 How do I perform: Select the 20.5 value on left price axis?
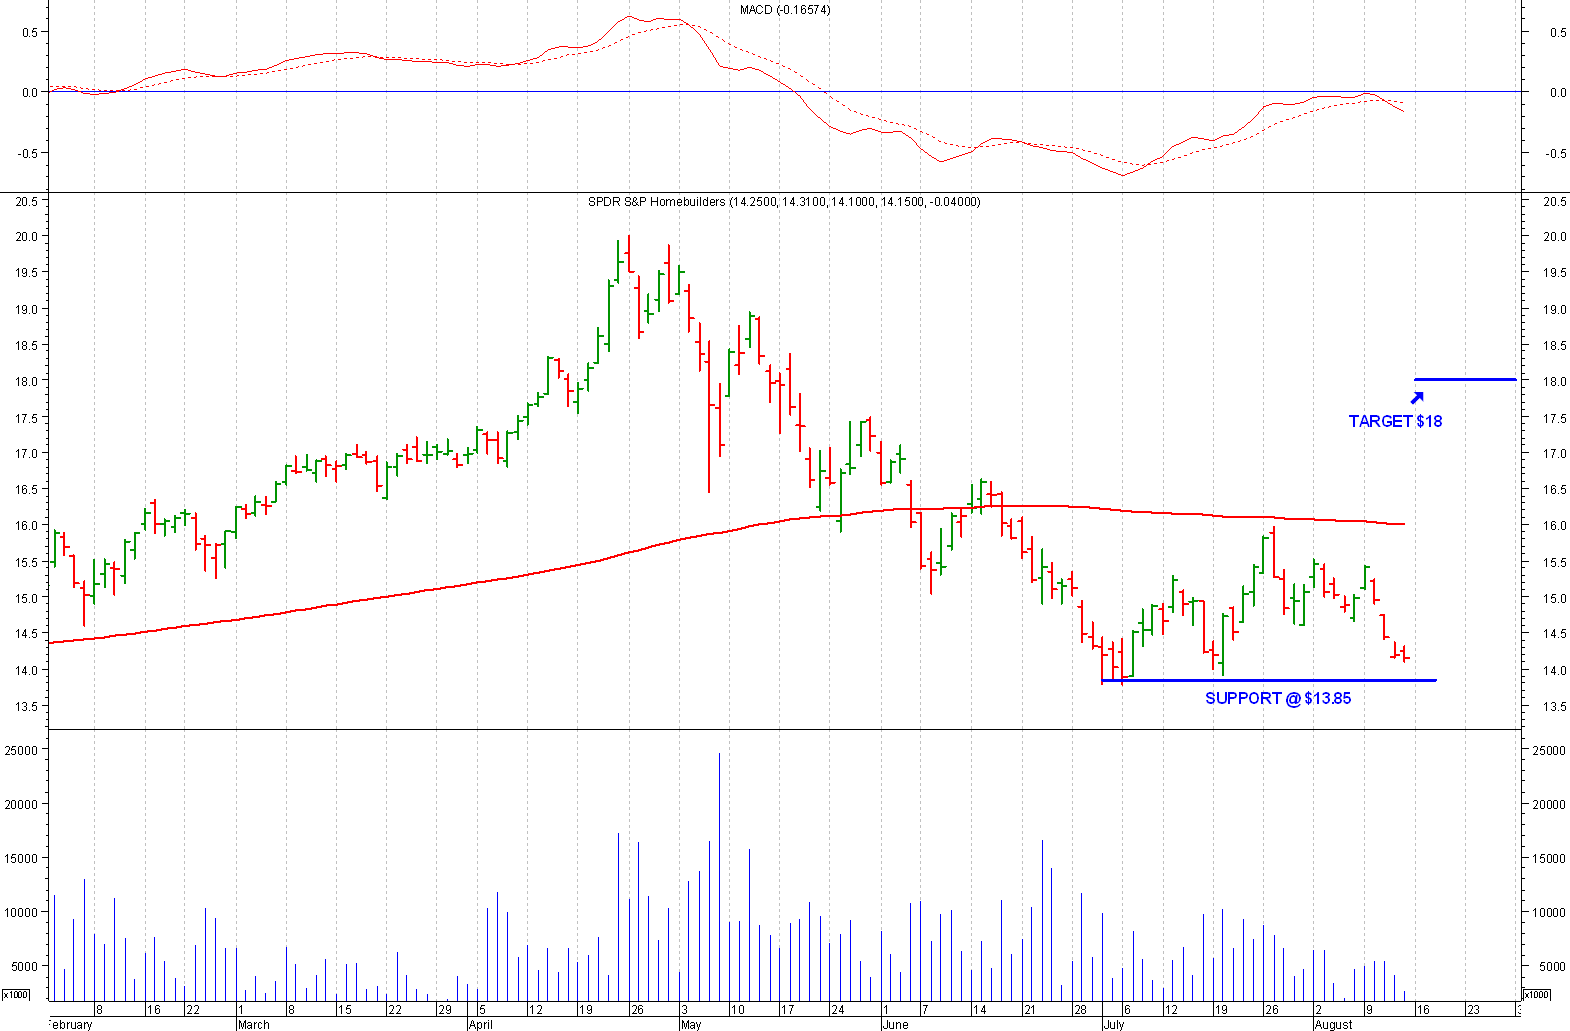click(x=27, y=202)
